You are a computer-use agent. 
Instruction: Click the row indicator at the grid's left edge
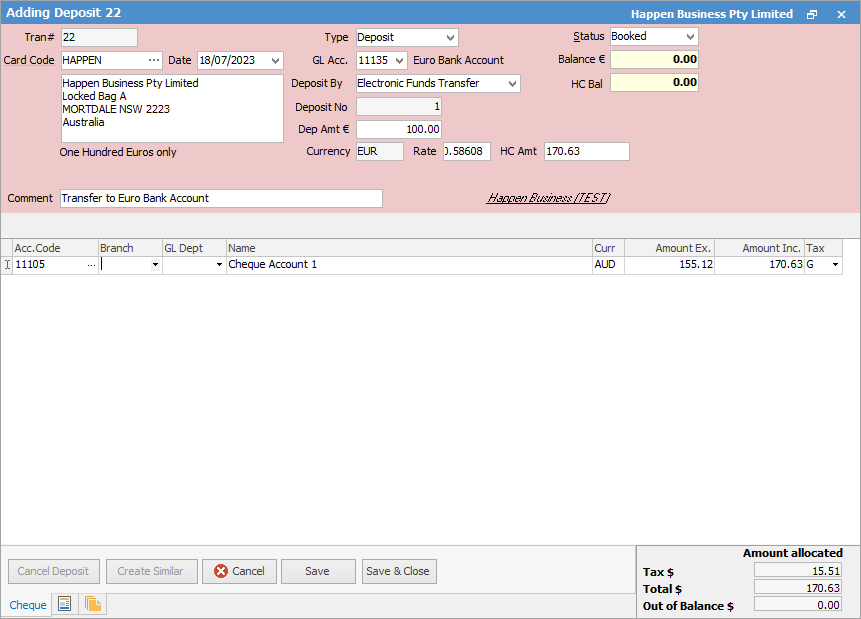7,265
